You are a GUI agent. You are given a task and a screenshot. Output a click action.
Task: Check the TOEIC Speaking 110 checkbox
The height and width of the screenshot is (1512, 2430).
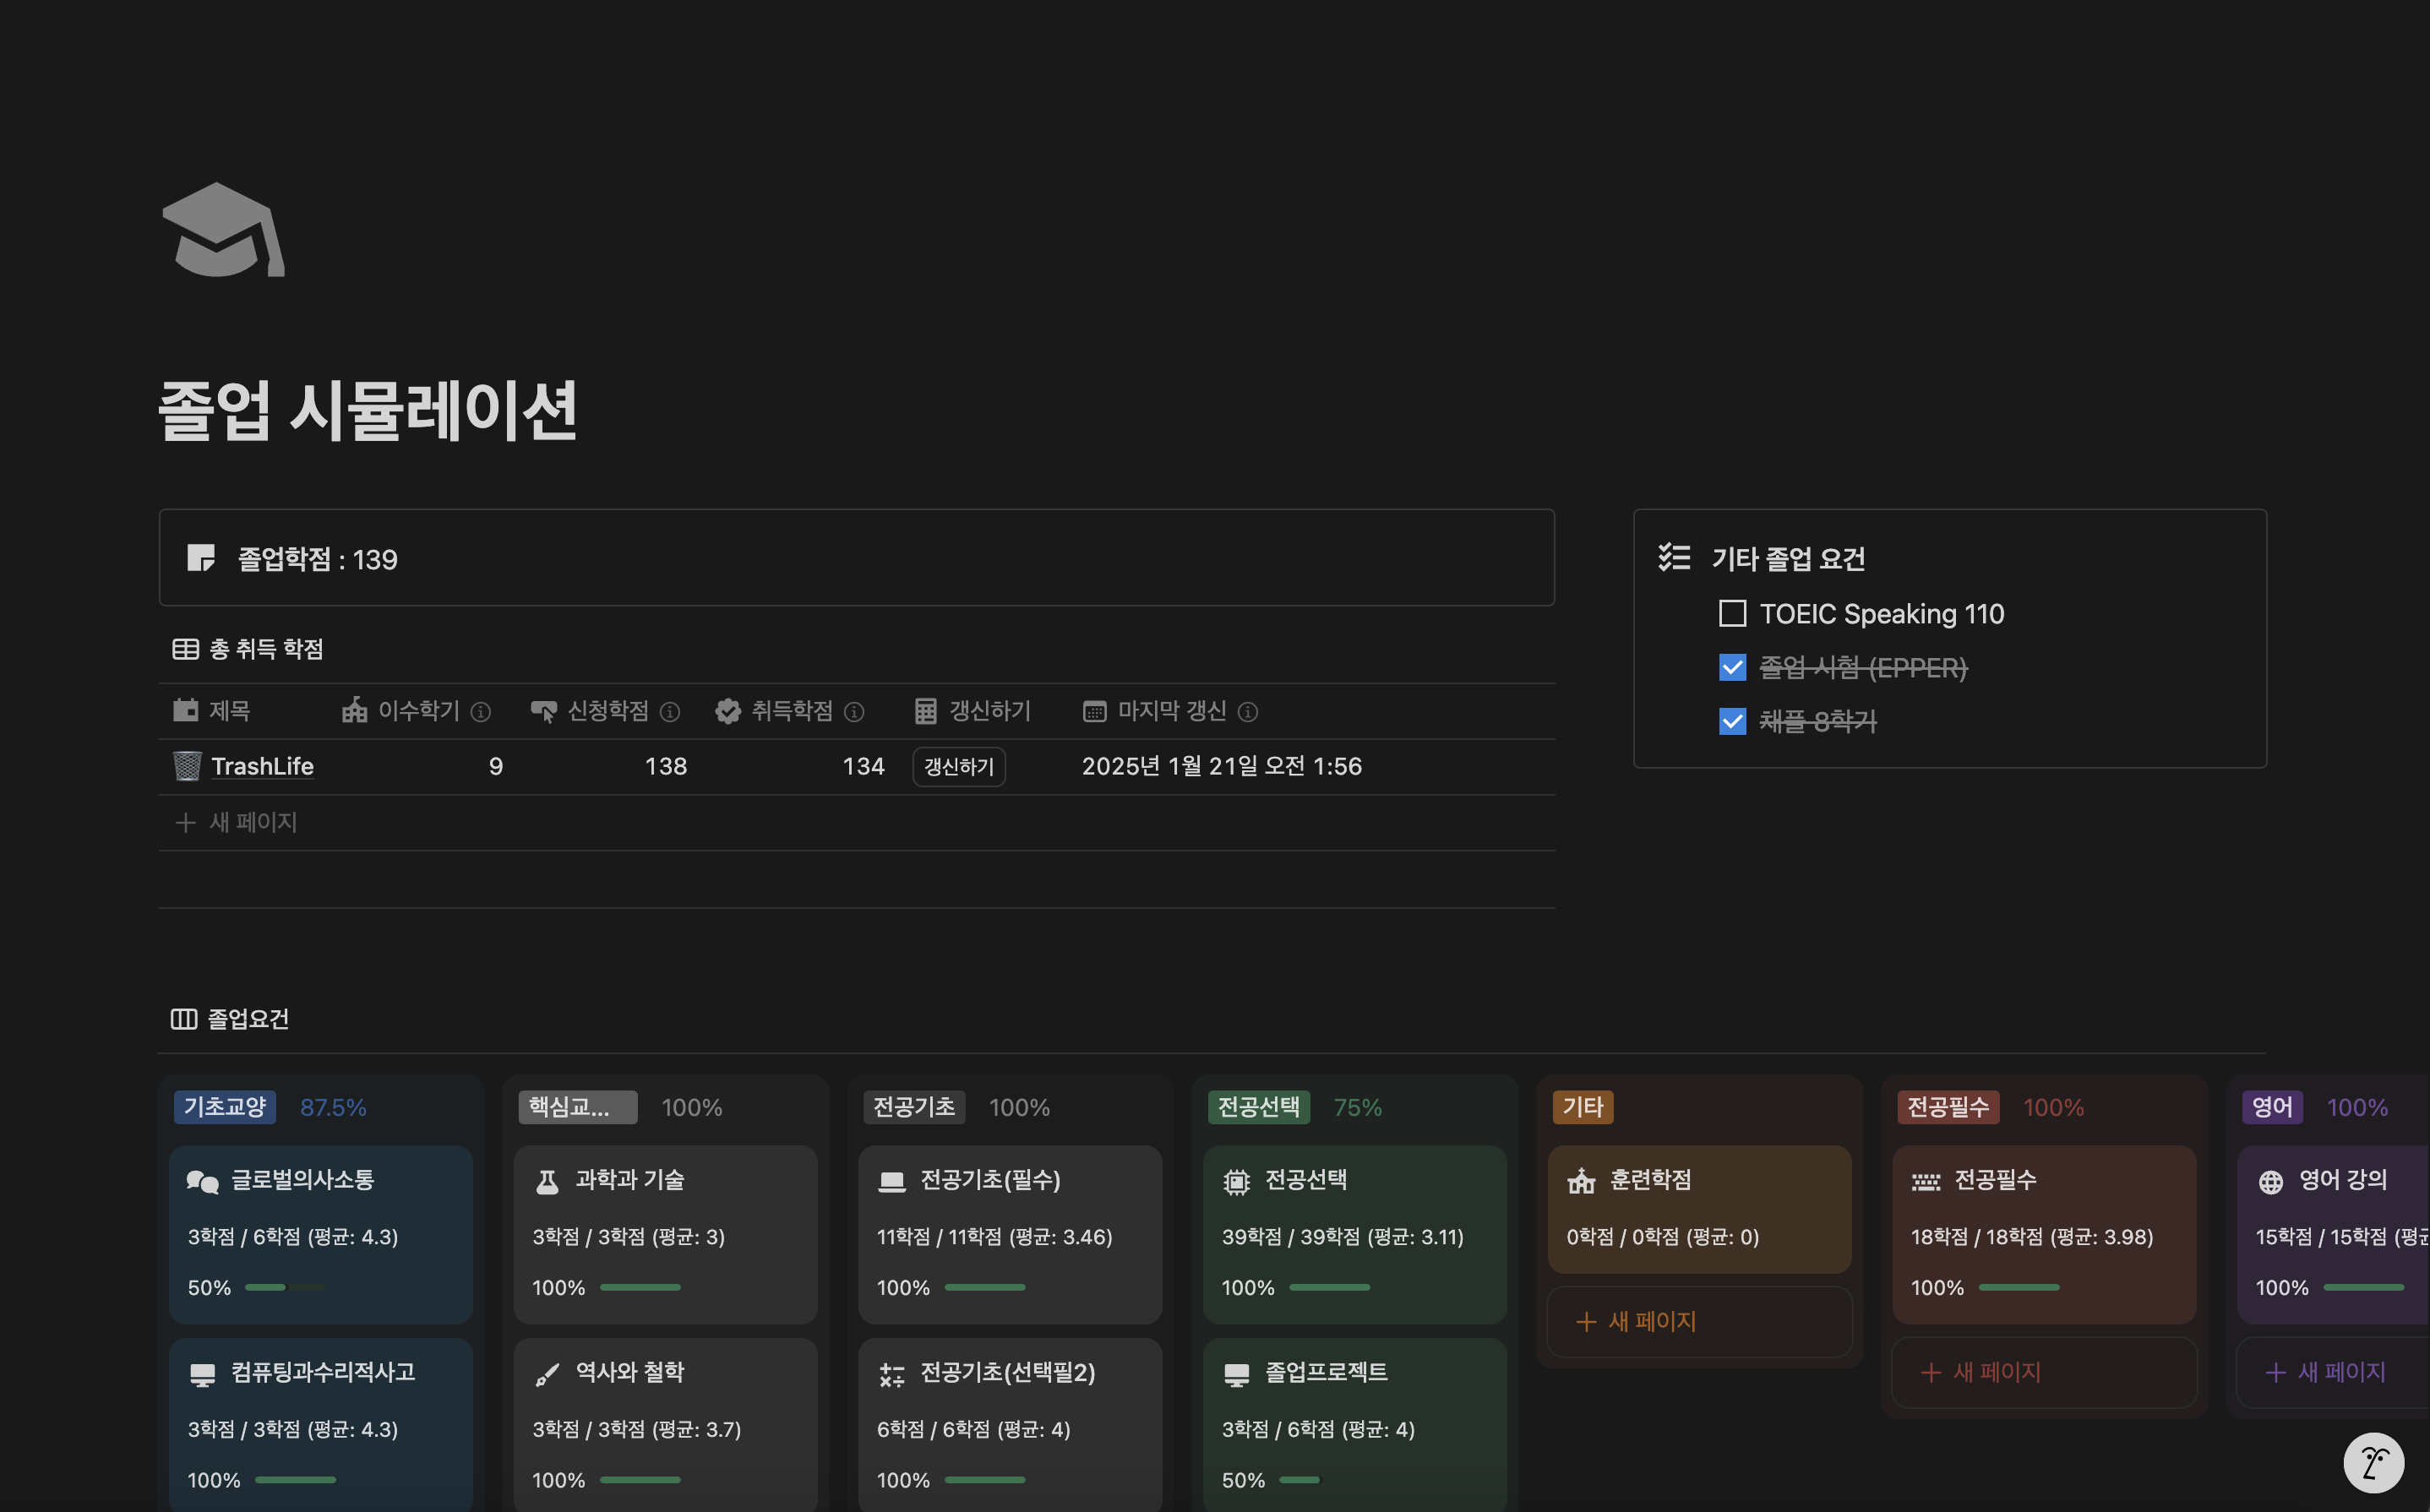click(1732, 614)
